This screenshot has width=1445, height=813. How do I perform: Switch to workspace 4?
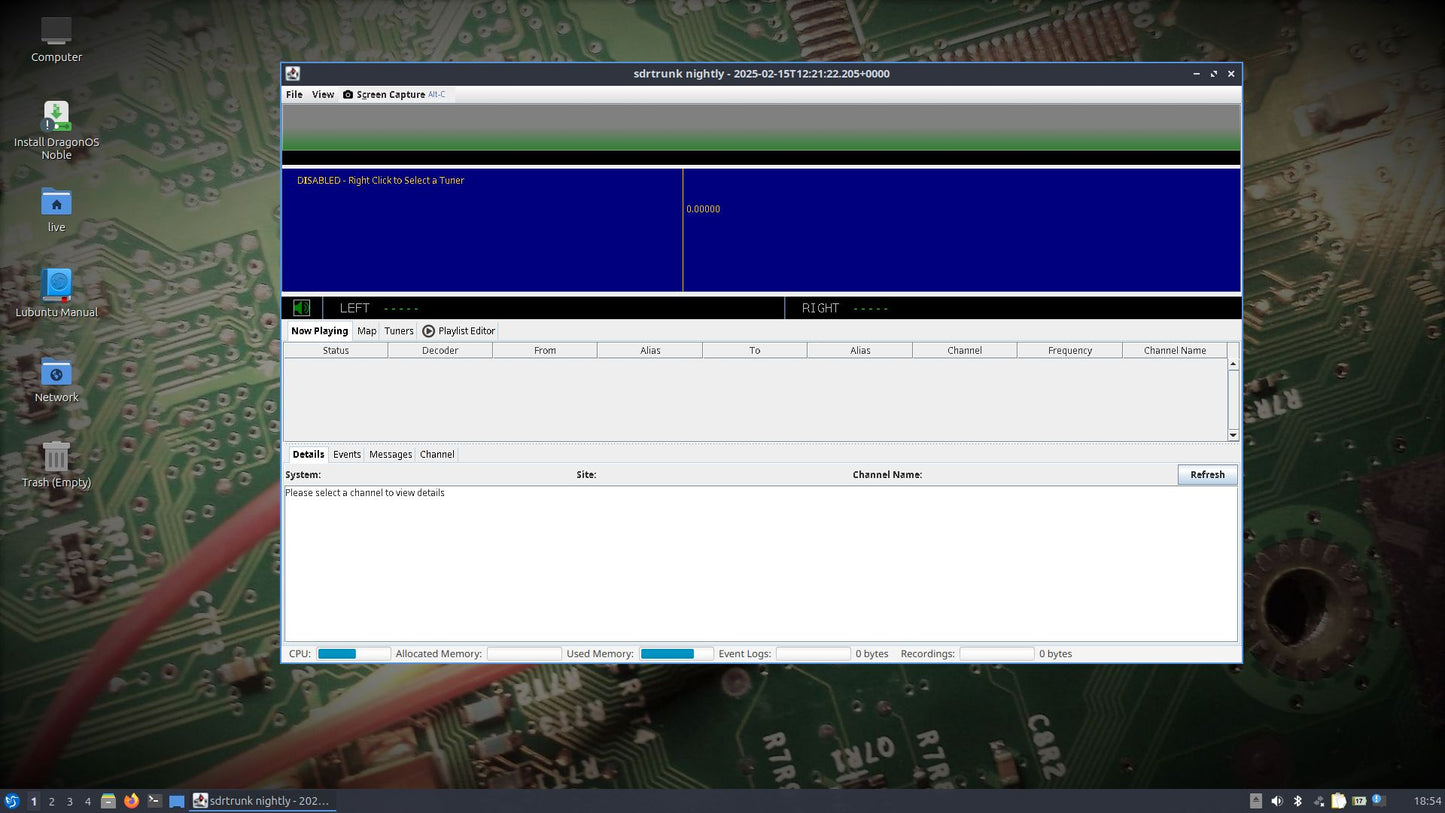click(87, 801)
